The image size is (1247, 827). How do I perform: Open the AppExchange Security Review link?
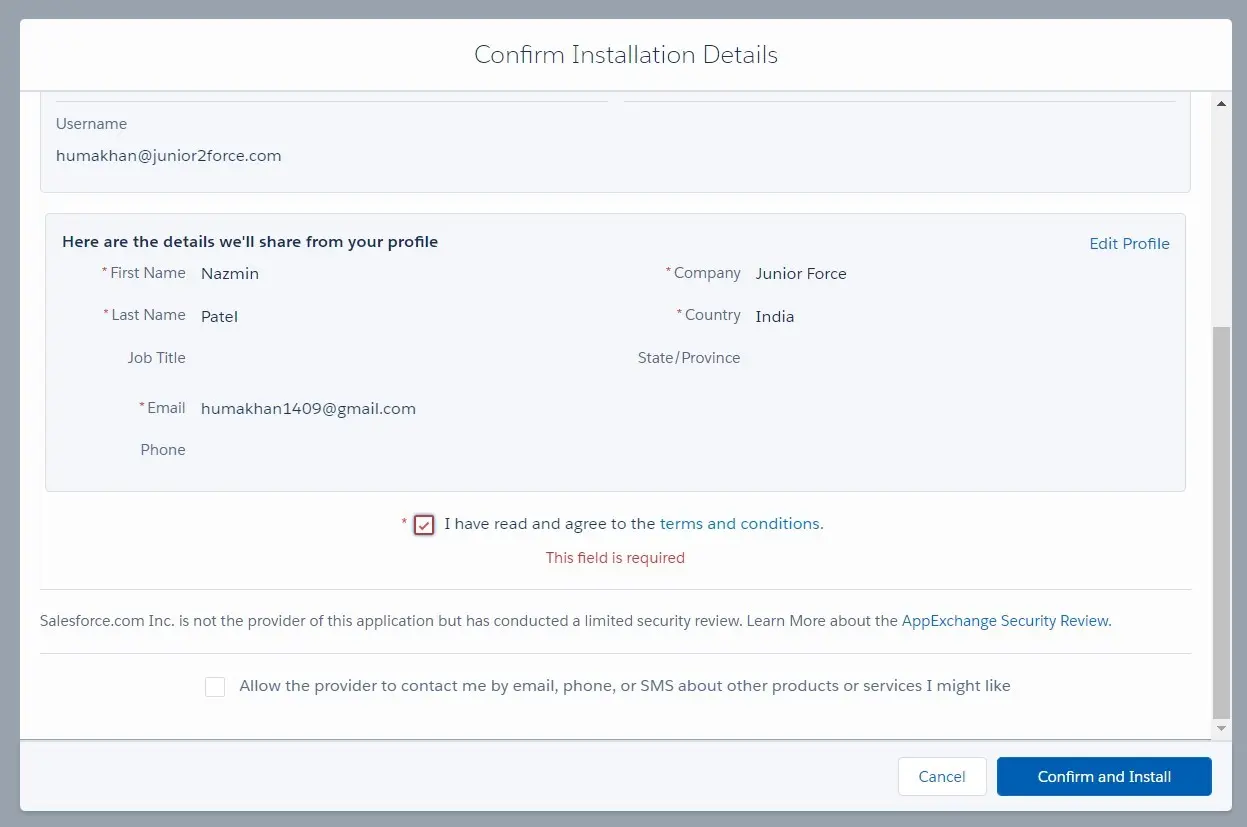tap(1005, 621)
